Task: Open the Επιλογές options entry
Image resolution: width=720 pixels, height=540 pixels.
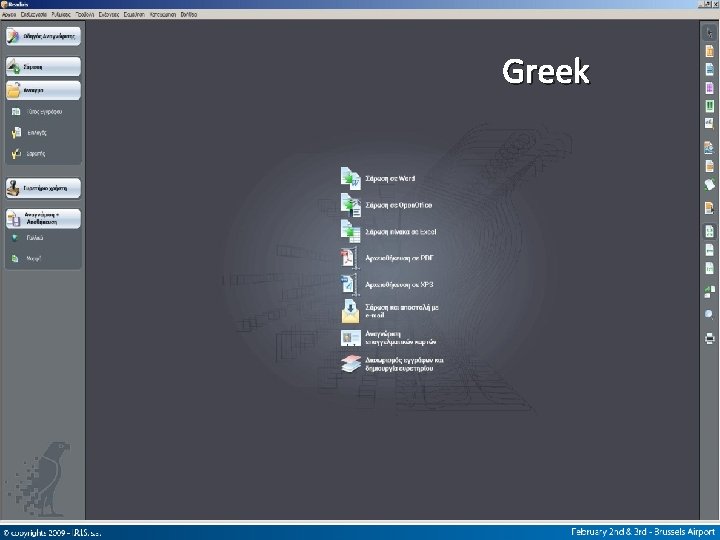Action: 30,133
